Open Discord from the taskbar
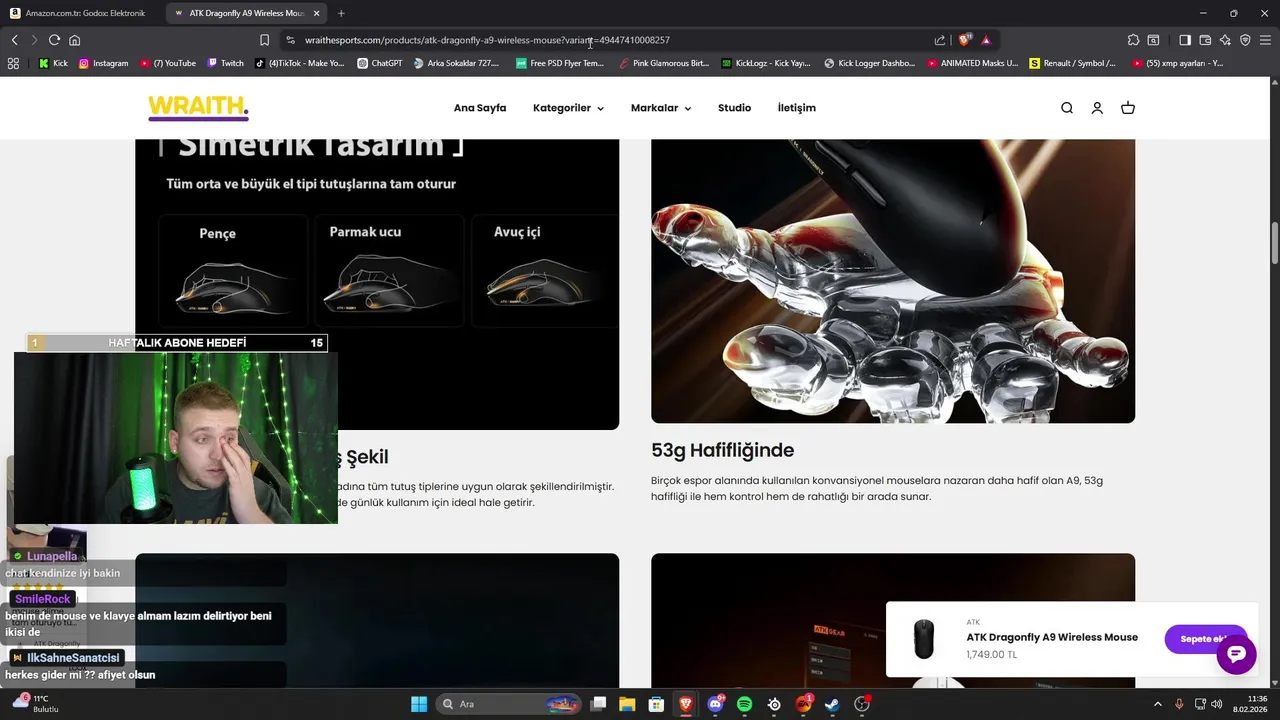Image resolution: width=1280 pixels, height=720 pixels. (x=715, y=704)
